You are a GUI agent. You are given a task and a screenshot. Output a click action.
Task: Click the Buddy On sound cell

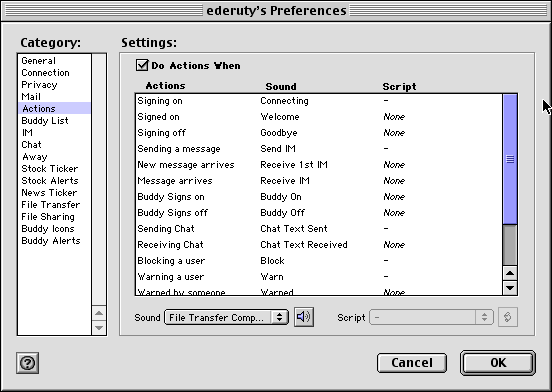pos(281,197)
